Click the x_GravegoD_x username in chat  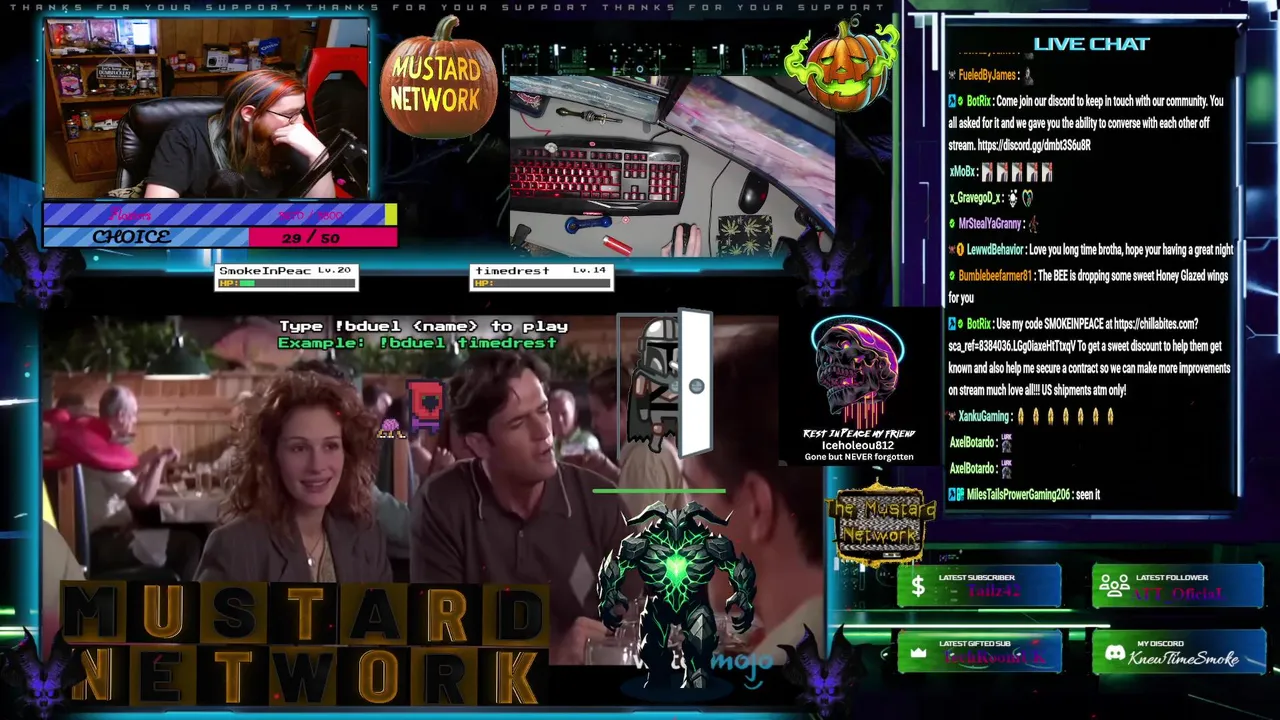pos(975,198)
